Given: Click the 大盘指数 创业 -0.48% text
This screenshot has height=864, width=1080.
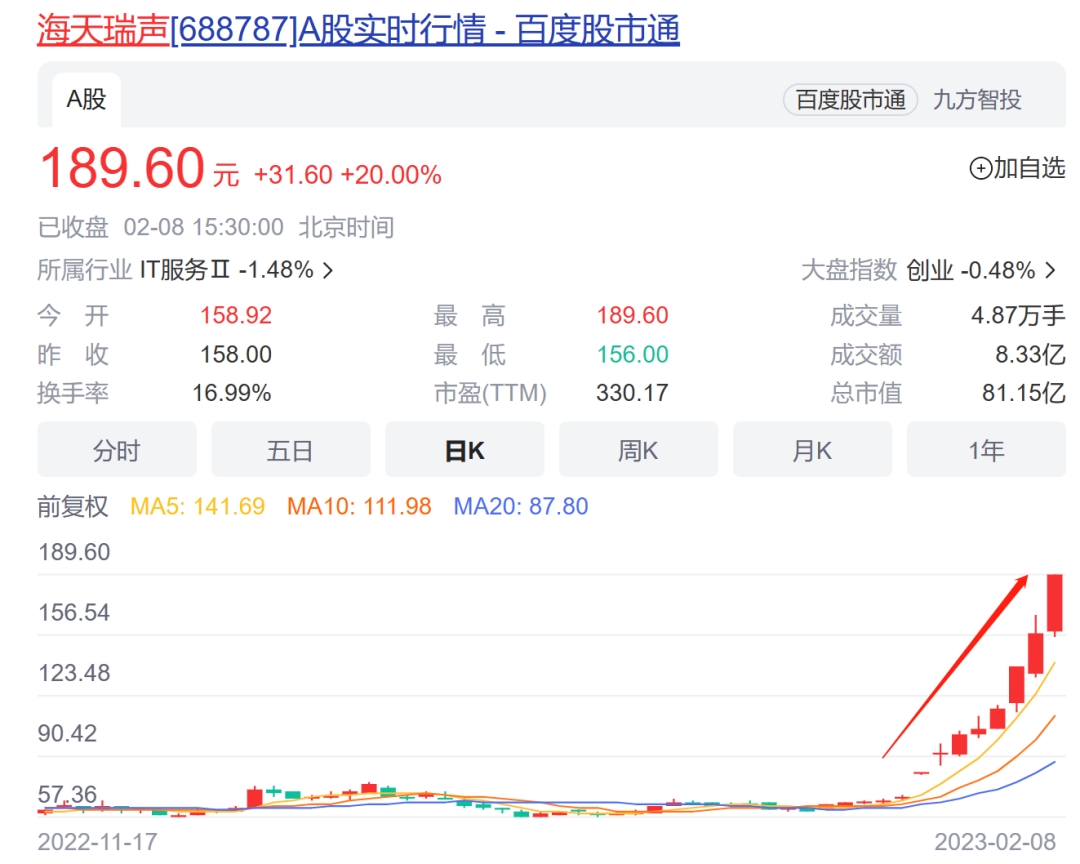Looking at the screenshot, I should pyautogui.click(x=918, y=270).
